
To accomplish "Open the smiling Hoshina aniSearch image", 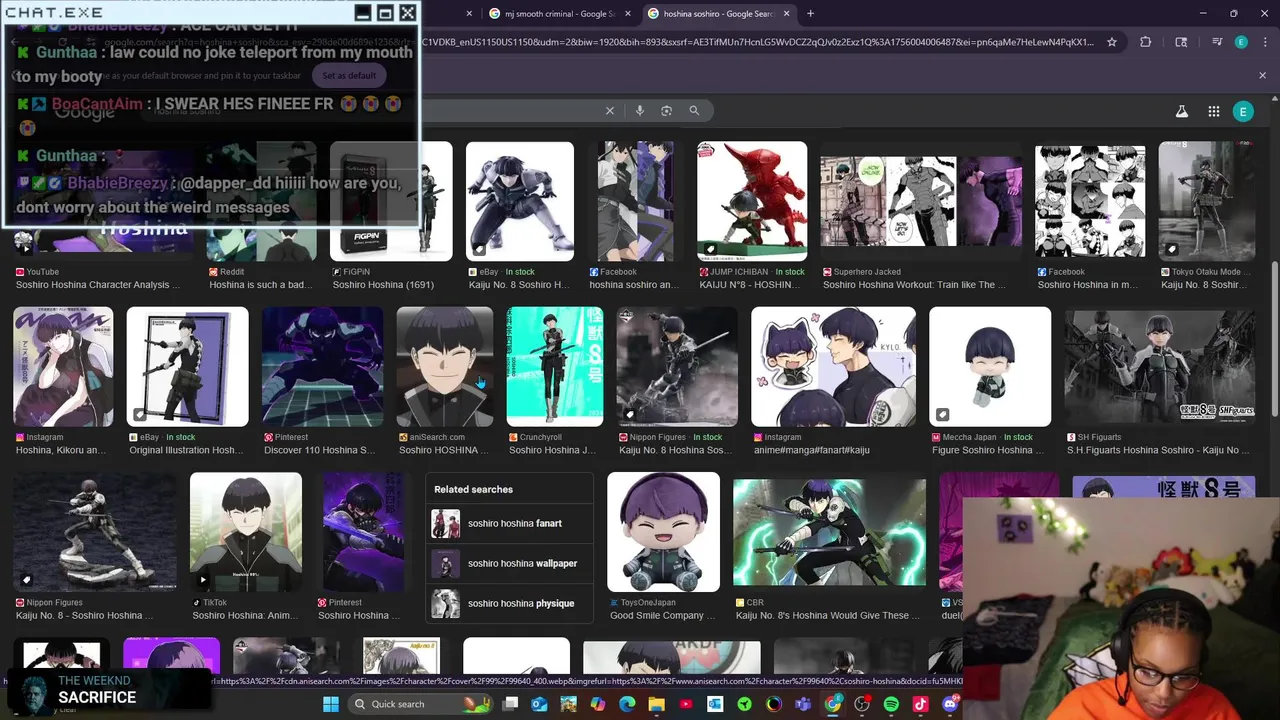I will click(x=445, y=366).
